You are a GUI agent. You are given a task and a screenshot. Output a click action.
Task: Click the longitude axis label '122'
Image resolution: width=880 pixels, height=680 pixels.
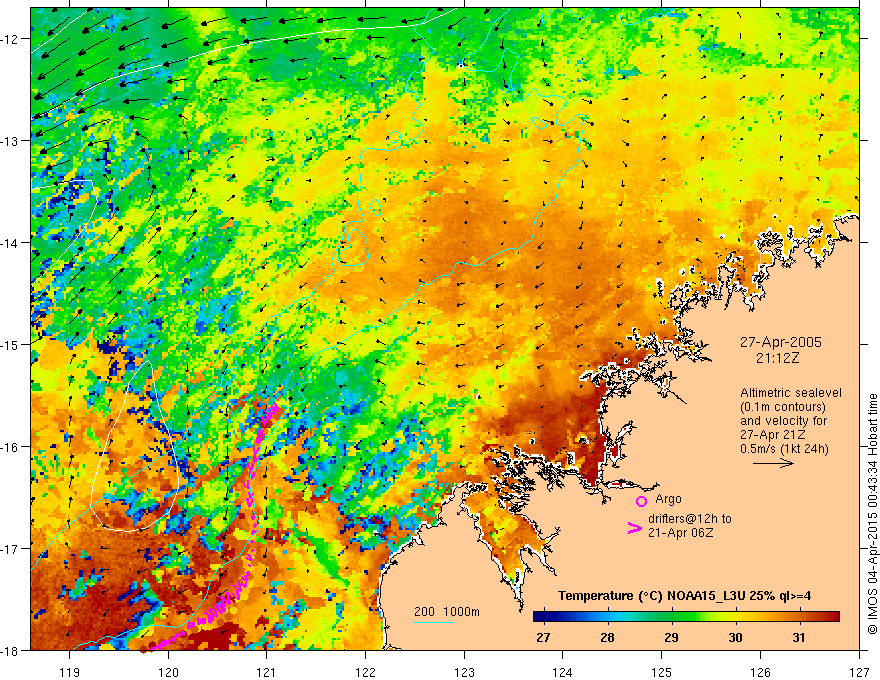click(x=365, y=672)
